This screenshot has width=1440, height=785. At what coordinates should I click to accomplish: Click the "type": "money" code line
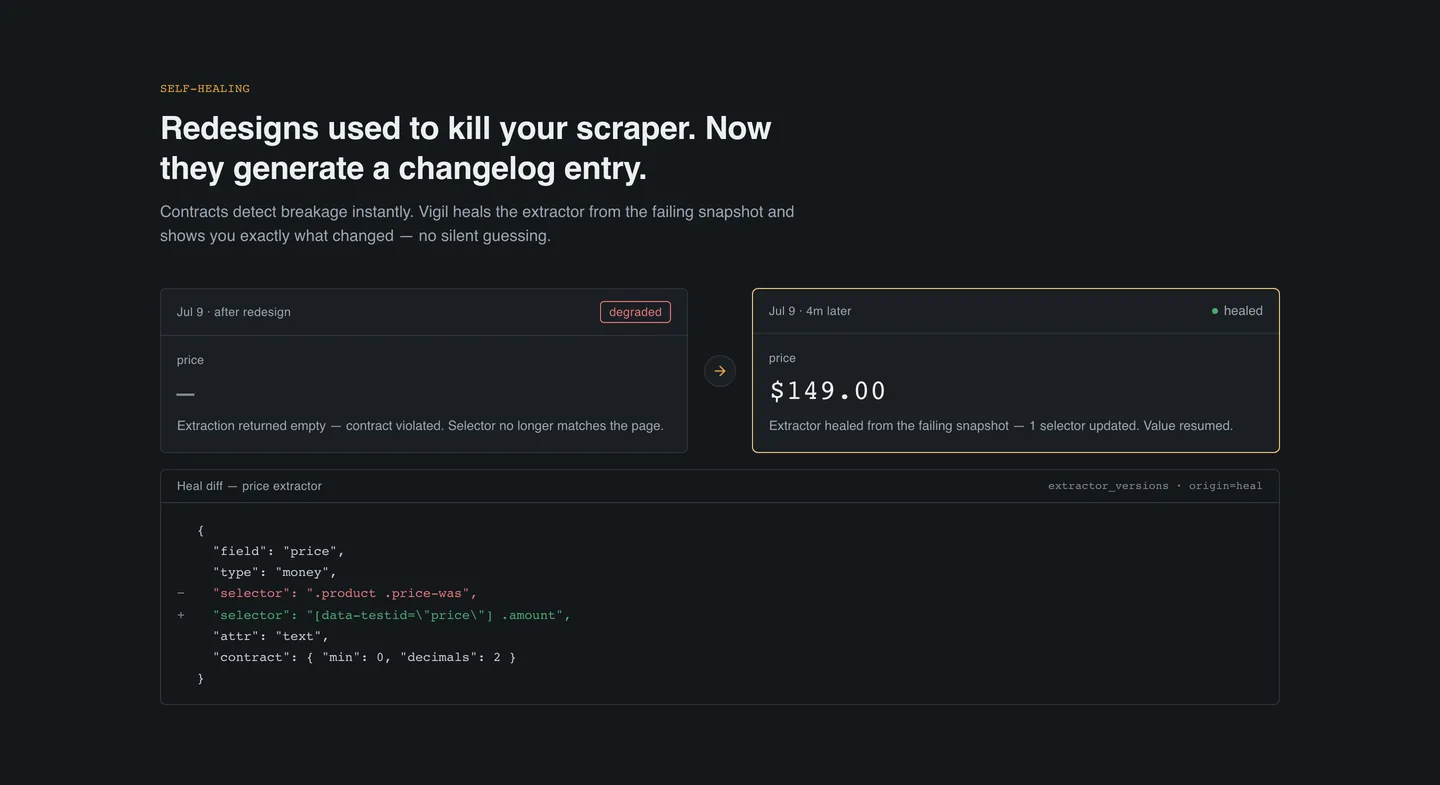275,572
